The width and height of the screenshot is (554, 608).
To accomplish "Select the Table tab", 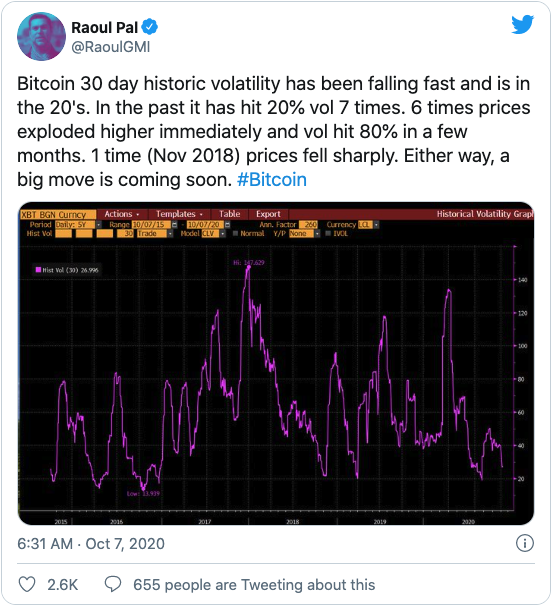I will (230, 214).
